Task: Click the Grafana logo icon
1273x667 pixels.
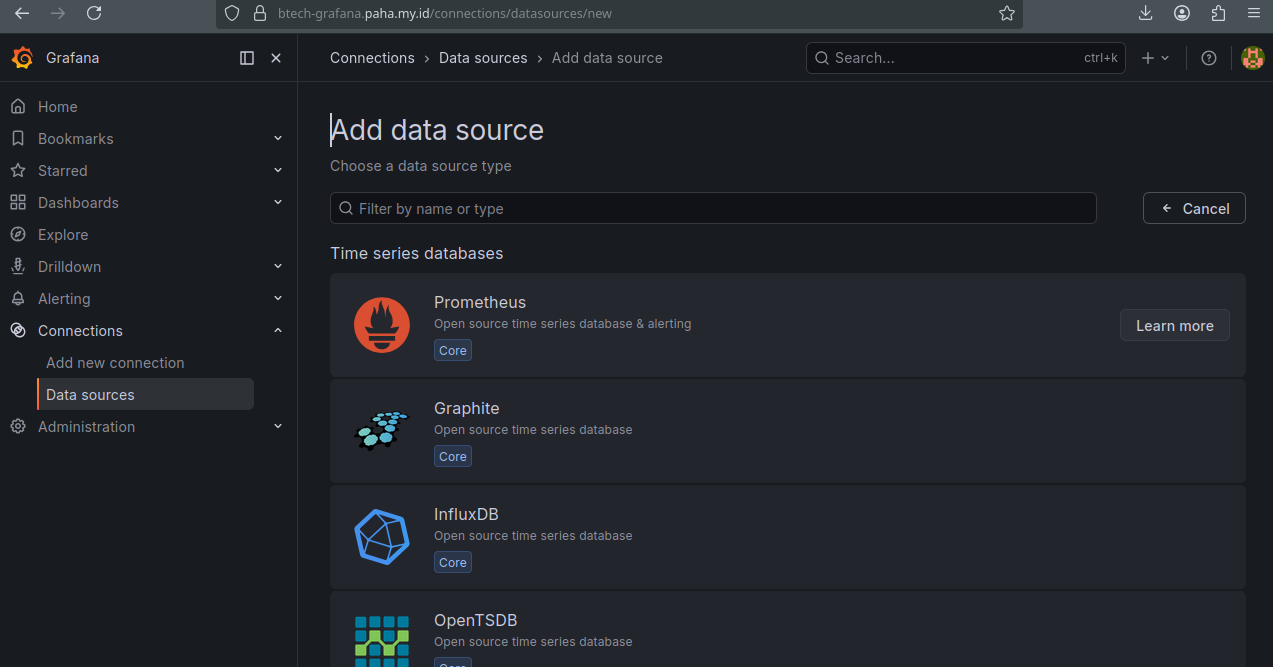Action: click(22, 58)
